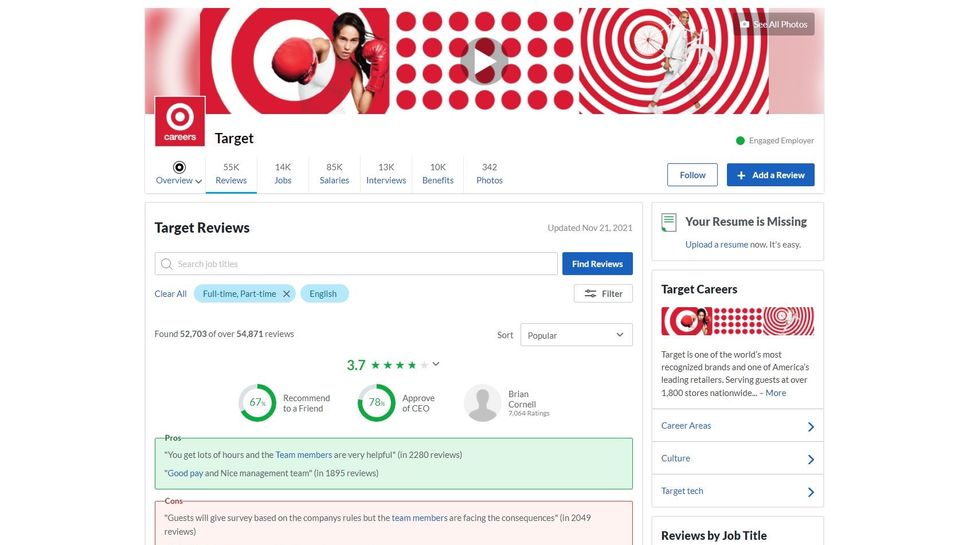The height and width of the screenshot is (545, 970).
Task: Click Brian Cornell's avatar
Action: click(x=482, y=403)
